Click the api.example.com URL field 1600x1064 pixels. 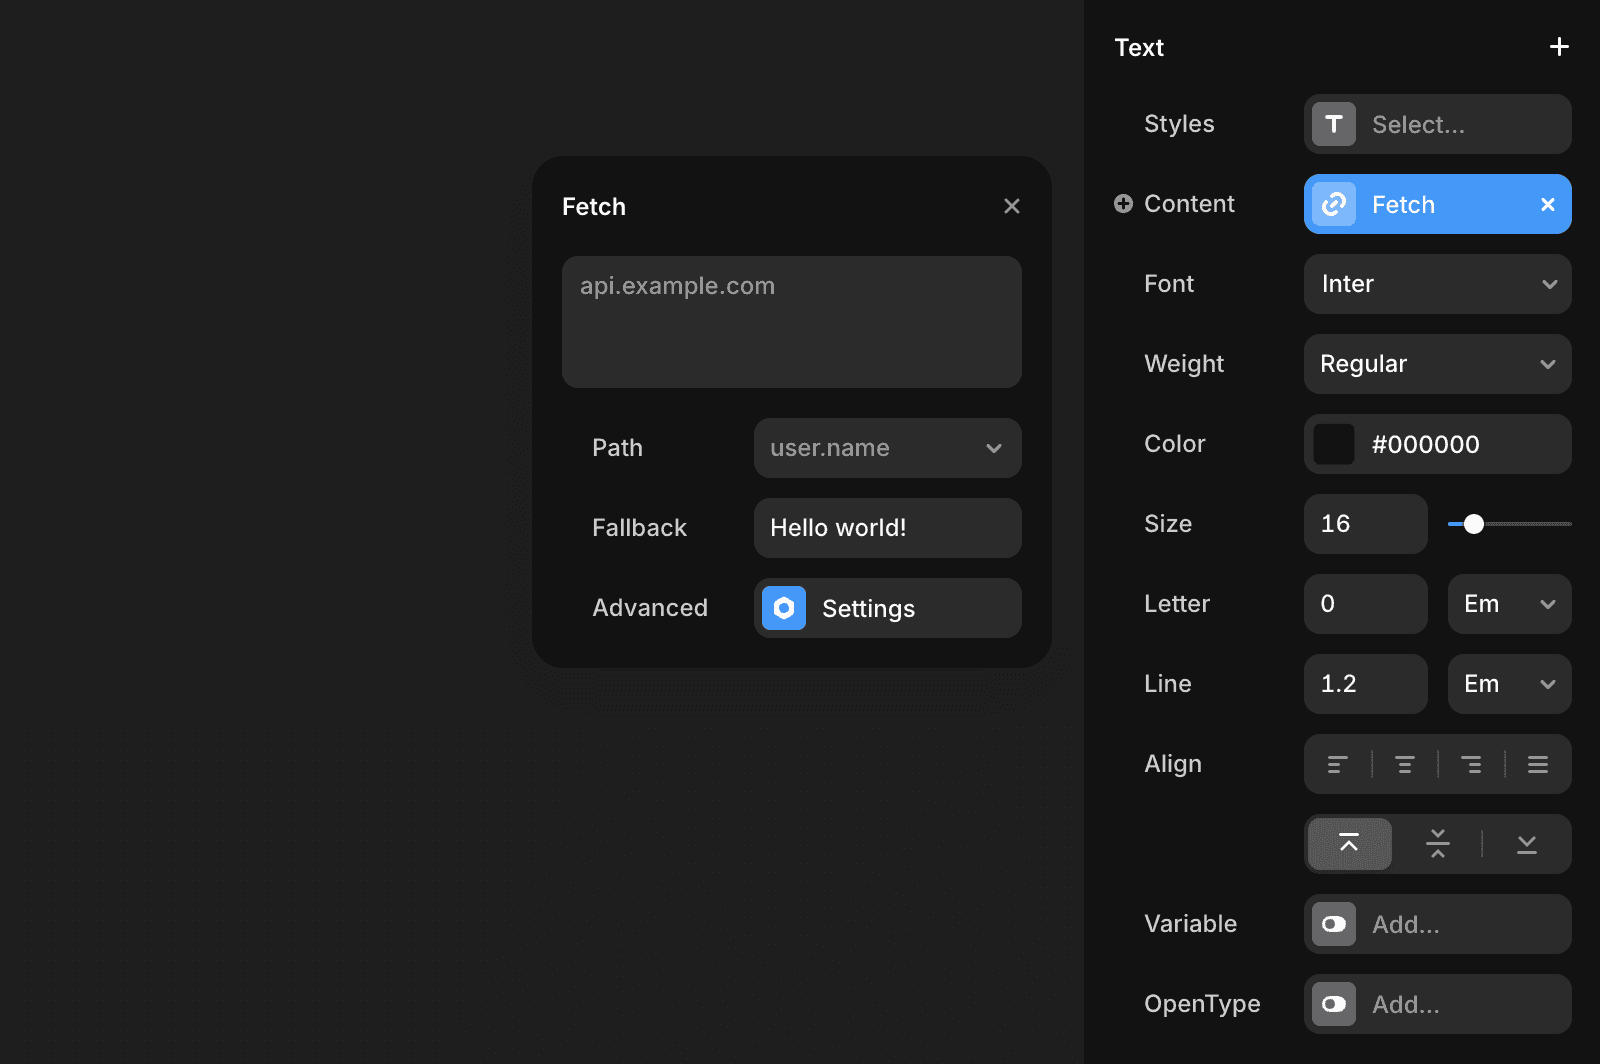[x=791, y=322]
